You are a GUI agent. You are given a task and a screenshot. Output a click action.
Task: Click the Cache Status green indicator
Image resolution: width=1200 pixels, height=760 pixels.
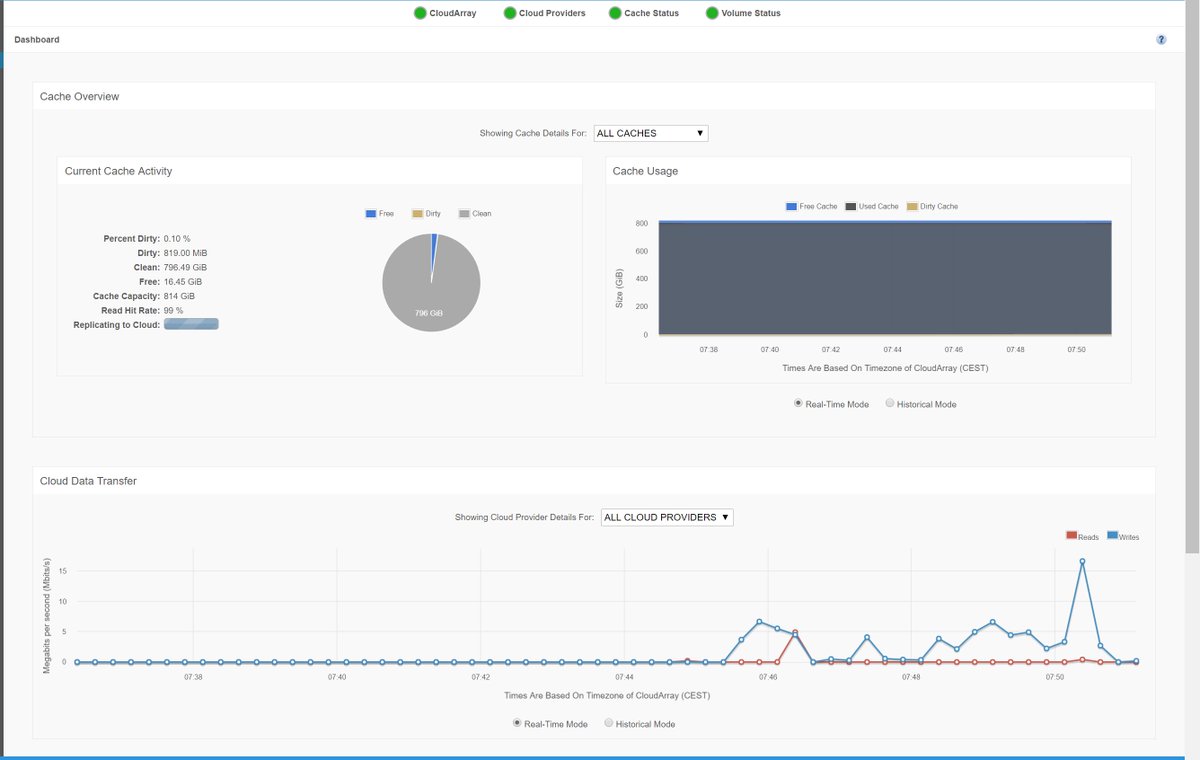(615, 13)
